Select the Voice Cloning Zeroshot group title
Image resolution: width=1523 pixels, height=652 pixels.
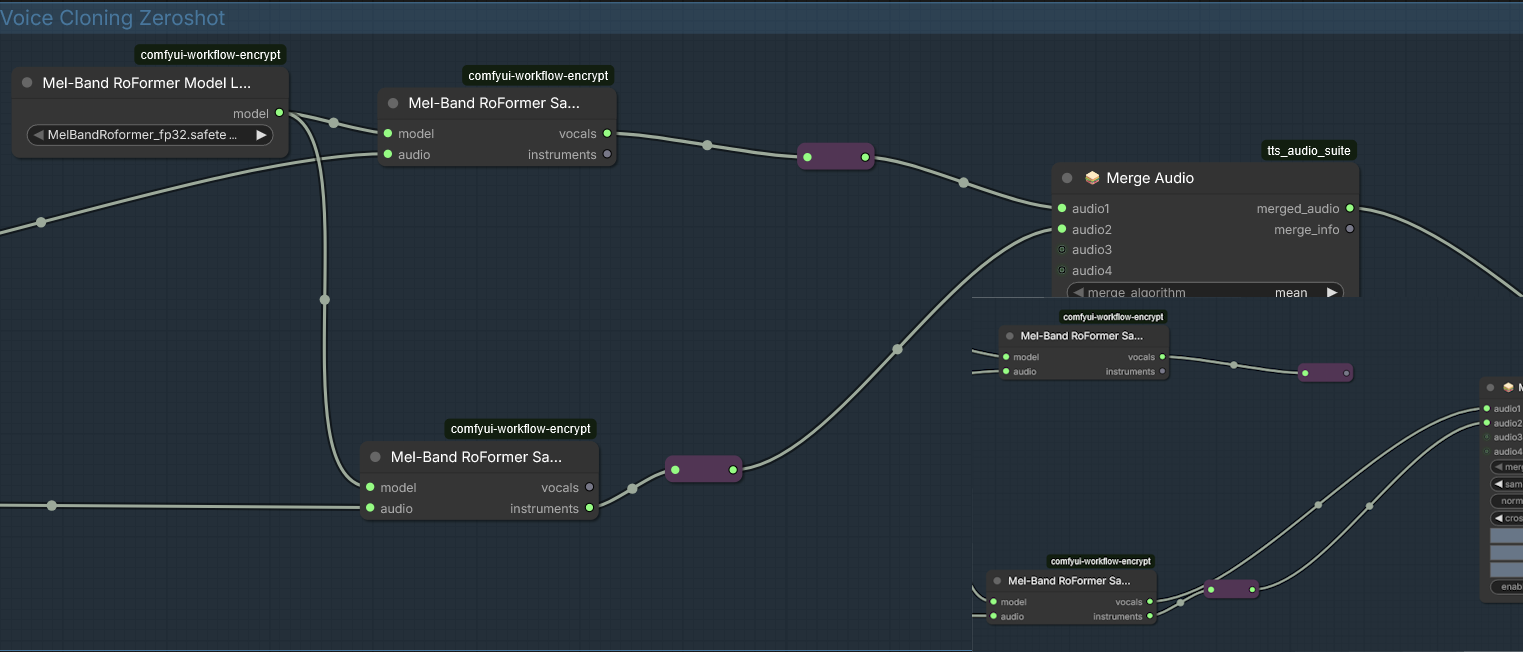point(112,18)
